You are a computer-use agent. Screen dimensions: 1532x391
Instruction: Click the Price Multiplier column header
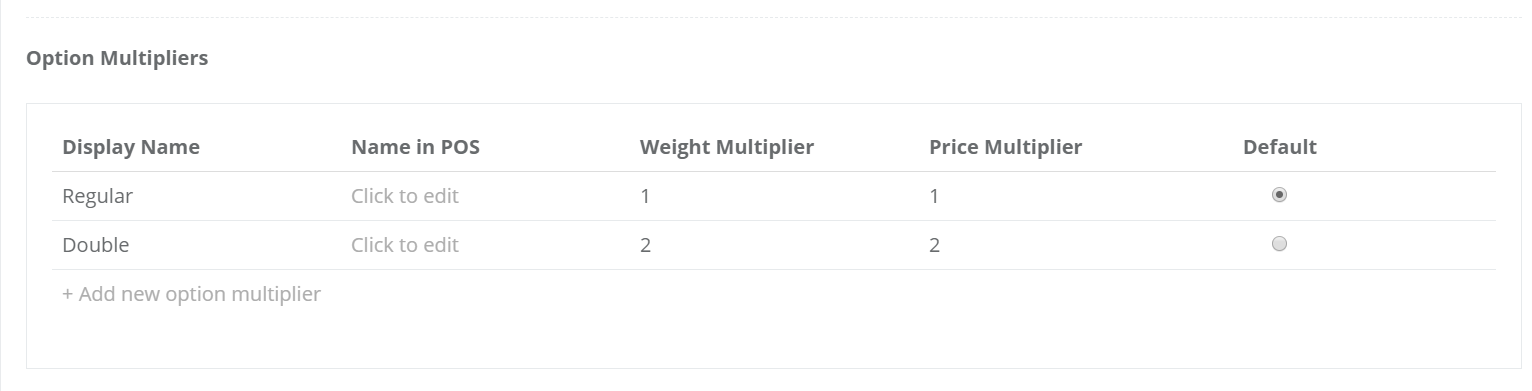[x=1005, y=147]
